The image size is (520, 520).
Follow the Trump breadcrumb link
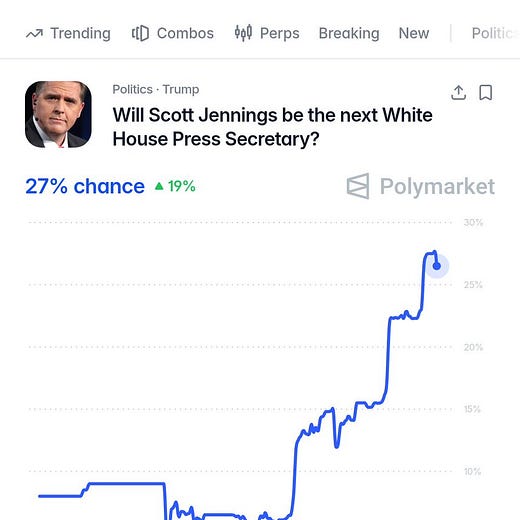[x=181, y=89]
